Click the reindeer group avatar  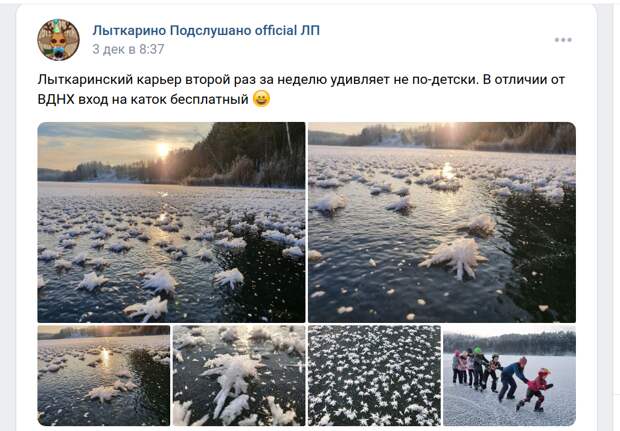click(x=59, y=40)
